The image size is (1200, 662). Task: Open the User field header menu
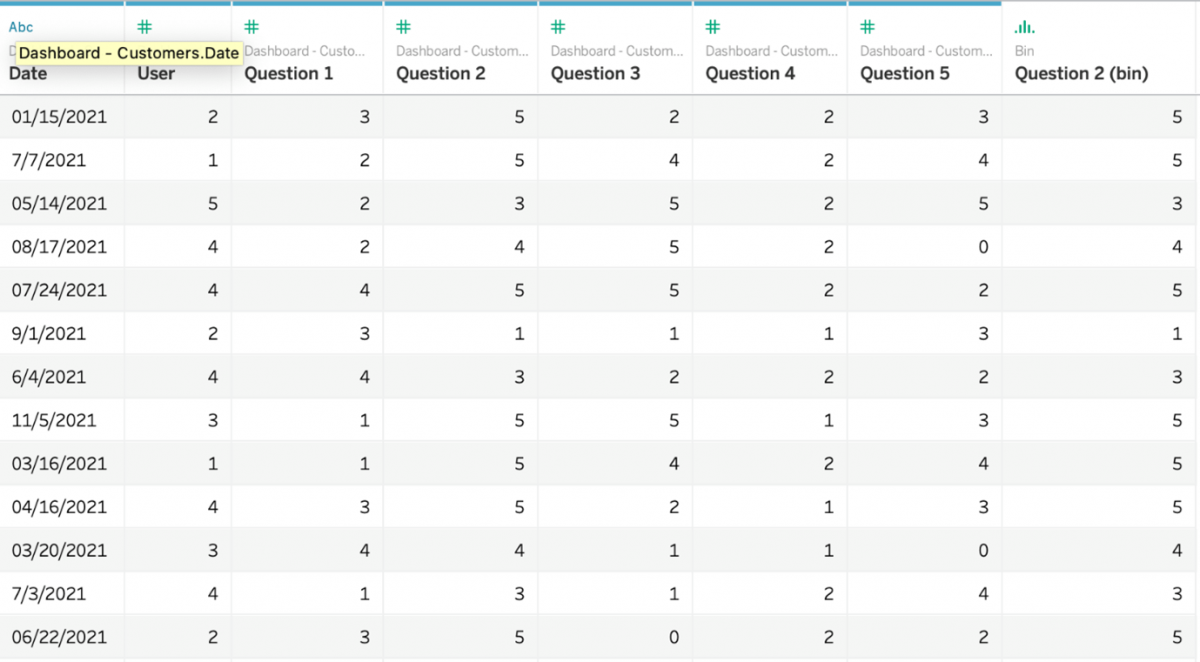(155, 73)
